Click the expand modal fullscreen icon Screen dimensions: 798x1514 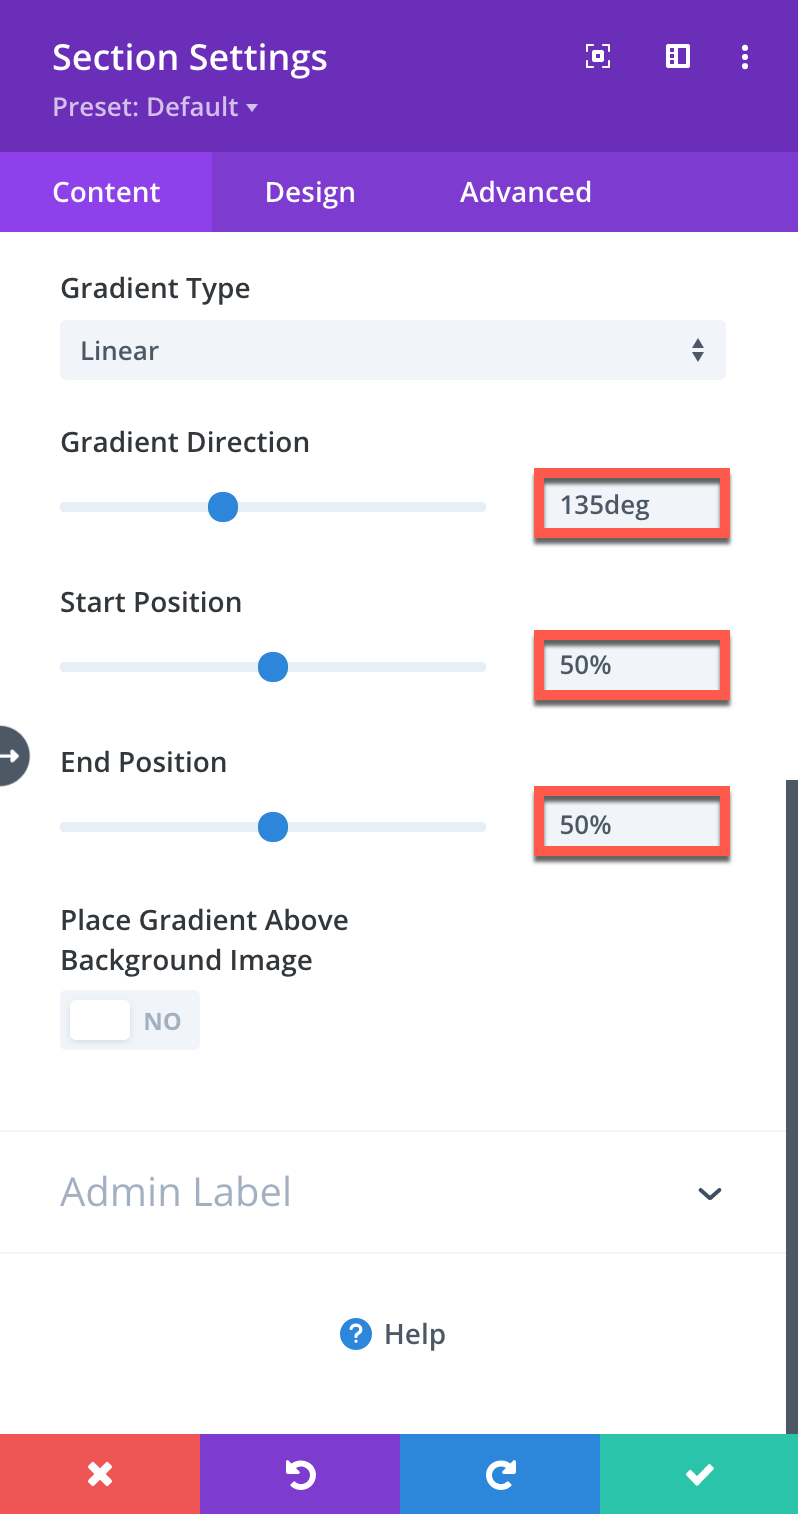tap(597, 57)
